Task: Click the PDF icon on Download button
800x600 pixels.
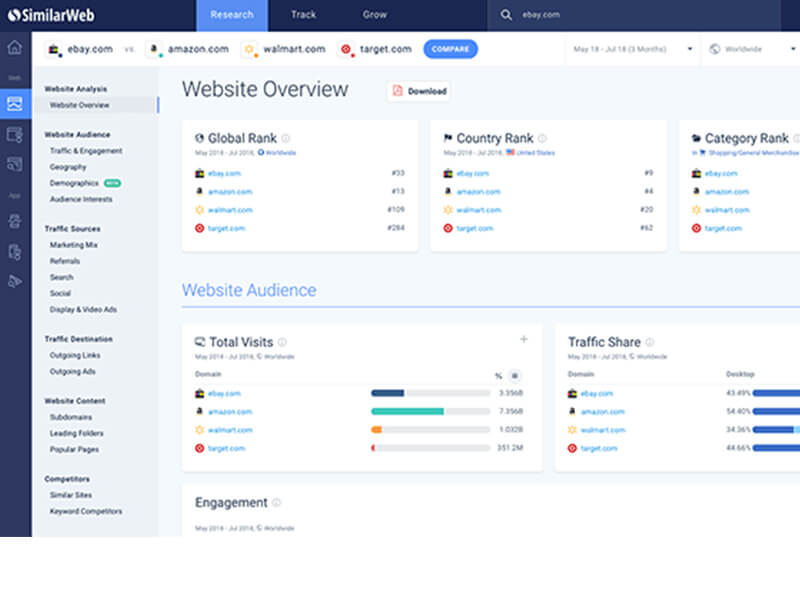Action: [397, 91]
